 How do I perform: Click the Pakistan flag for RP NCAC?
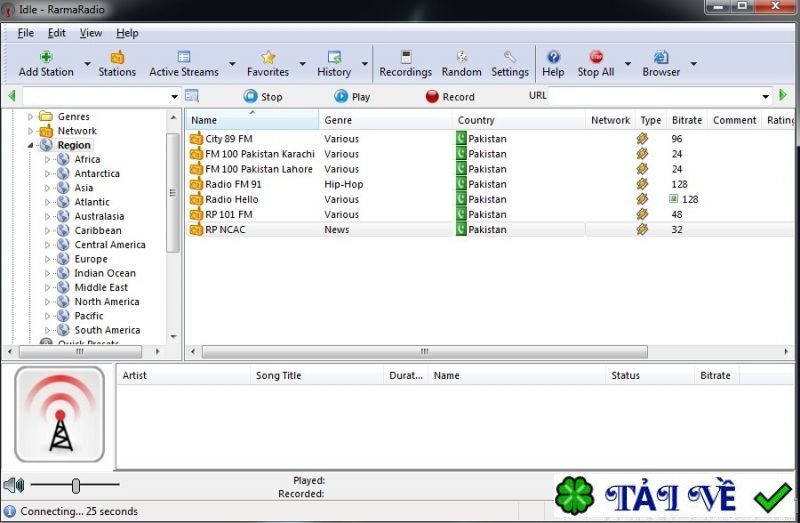pos(461,230)
